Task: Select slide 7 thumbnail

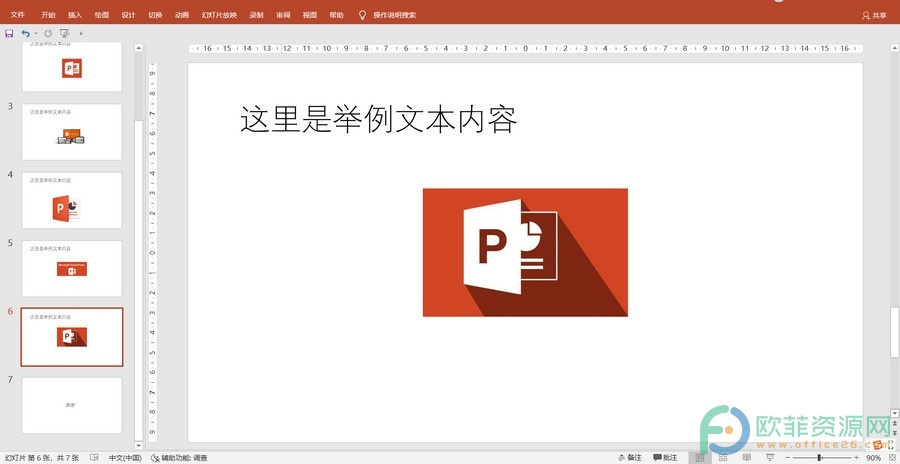Action: [72, 405]
